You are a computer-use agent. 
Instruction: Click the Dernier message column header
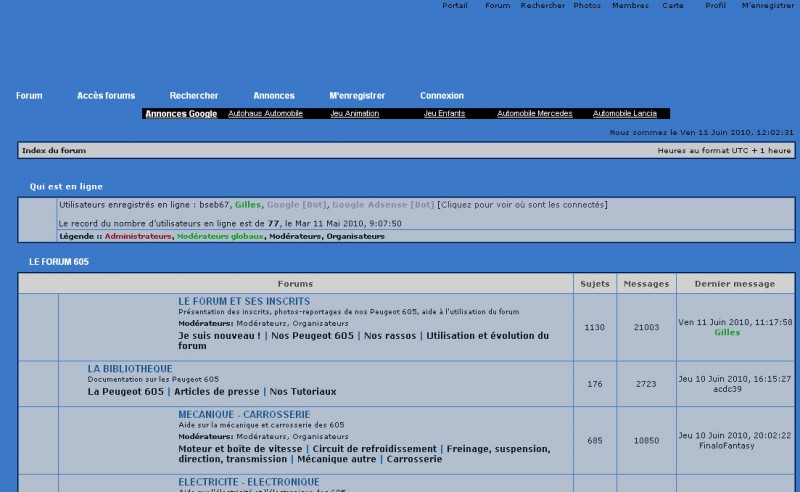pos(735,284)
